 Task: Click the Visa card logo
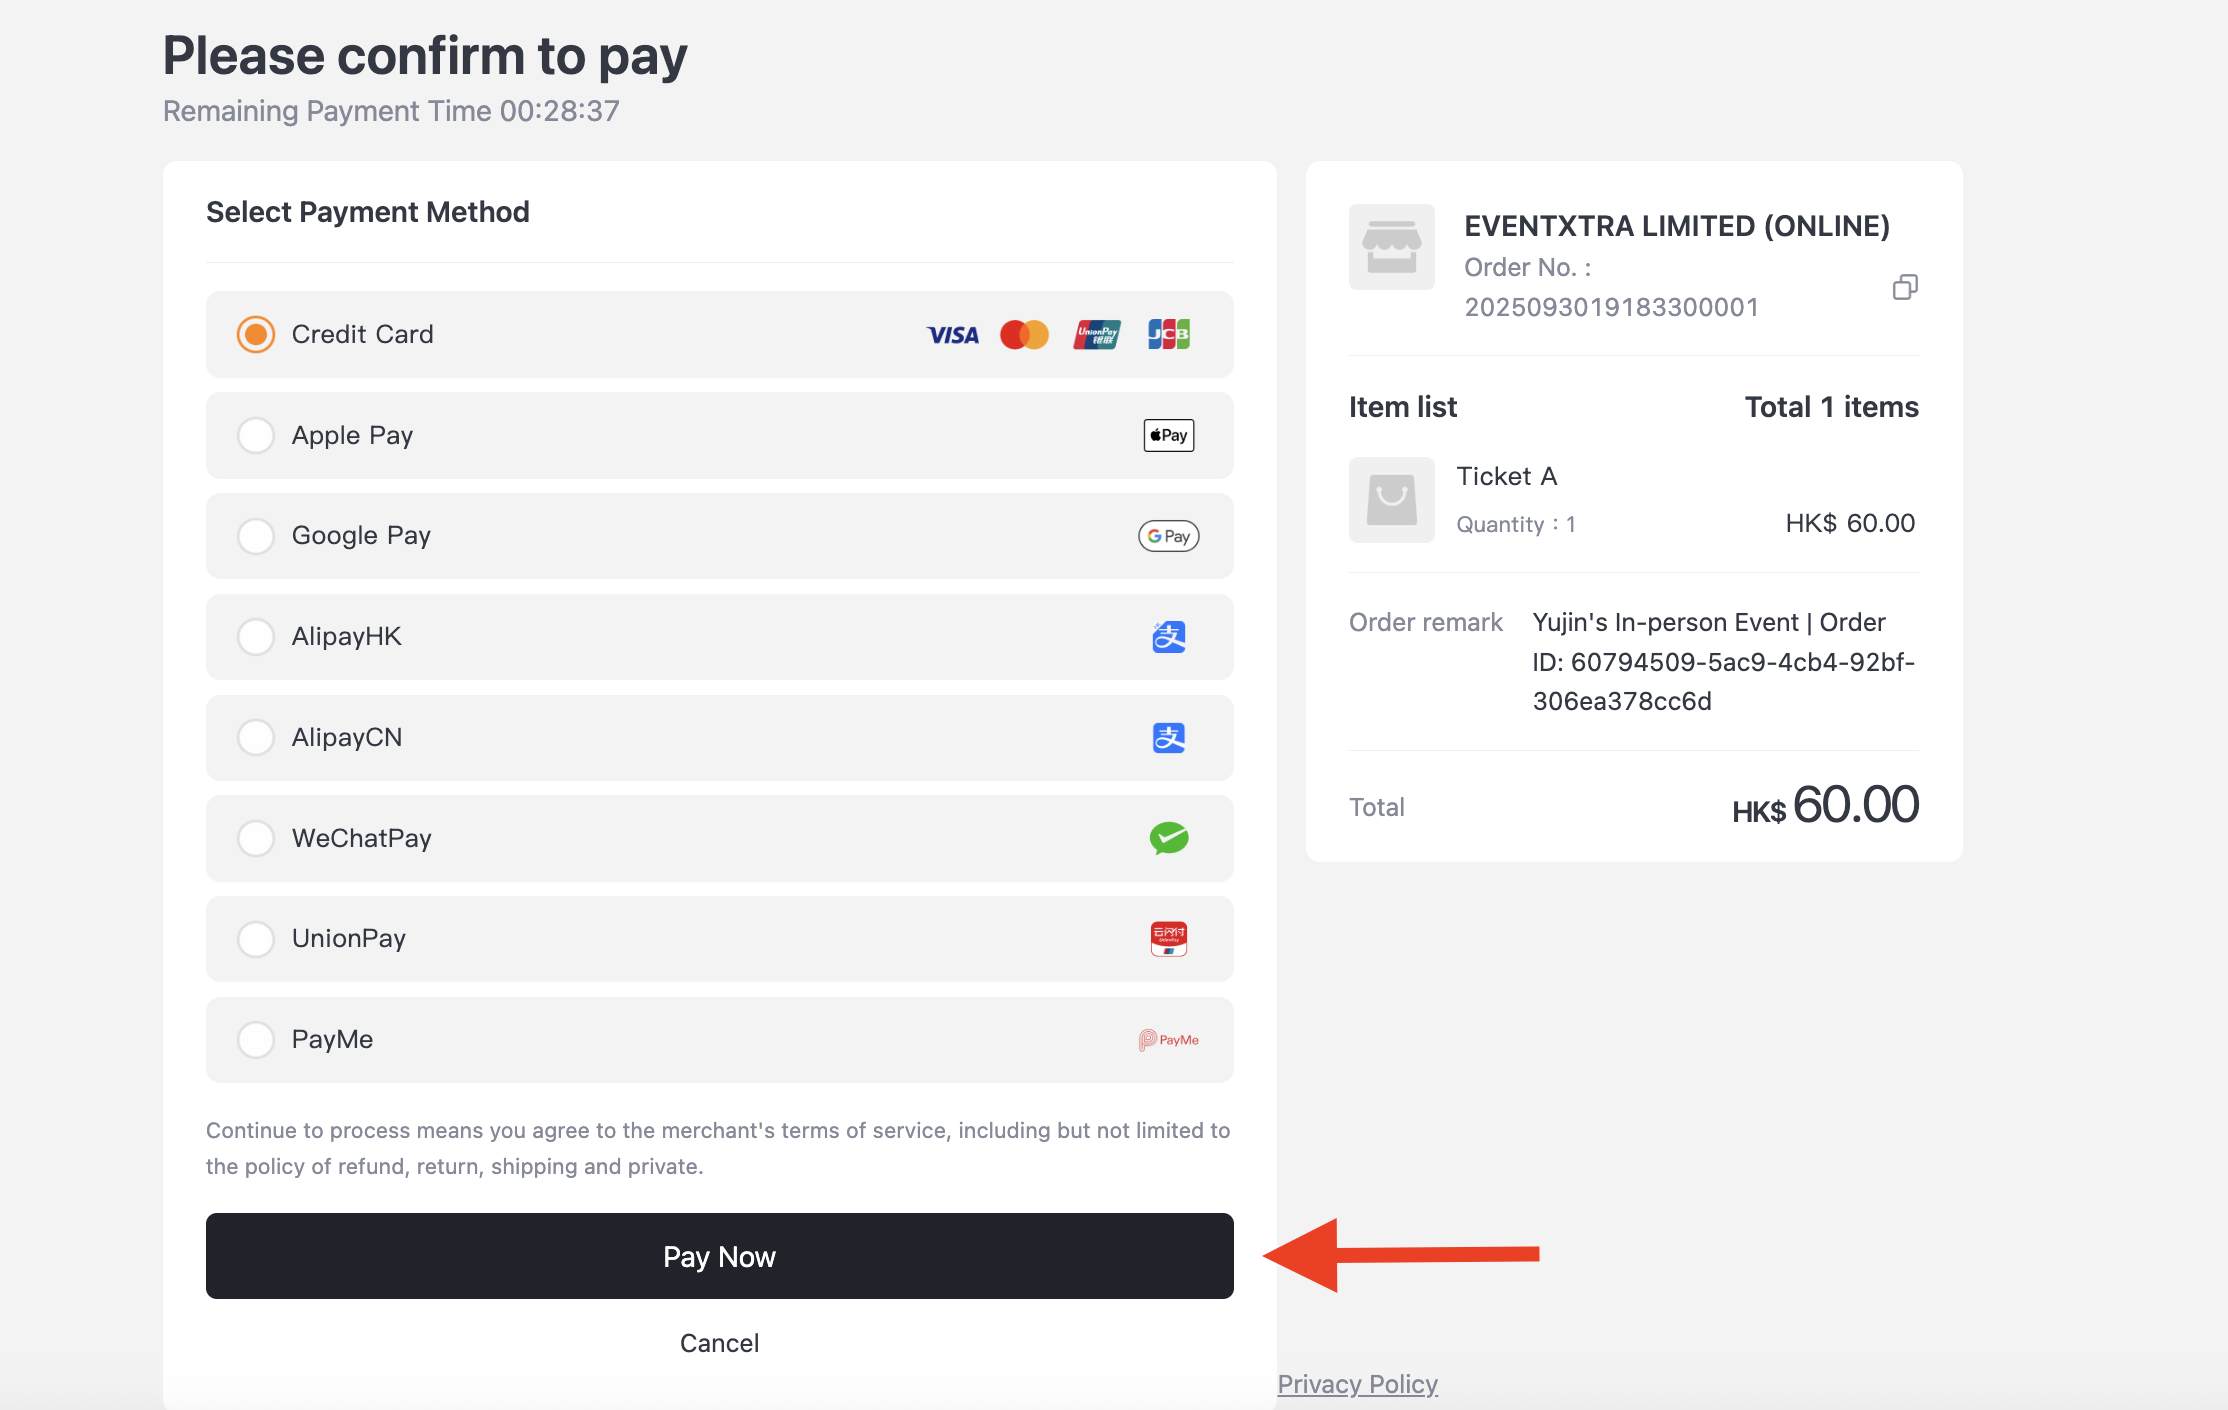coord(952,335)
